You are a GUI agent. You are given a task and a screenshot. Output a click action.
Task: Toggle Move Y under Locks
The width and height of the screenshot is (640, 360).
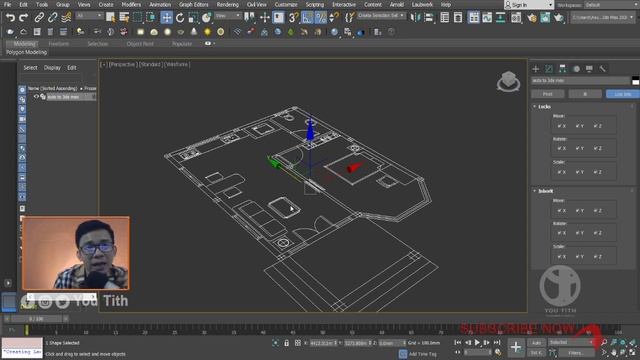580,126
